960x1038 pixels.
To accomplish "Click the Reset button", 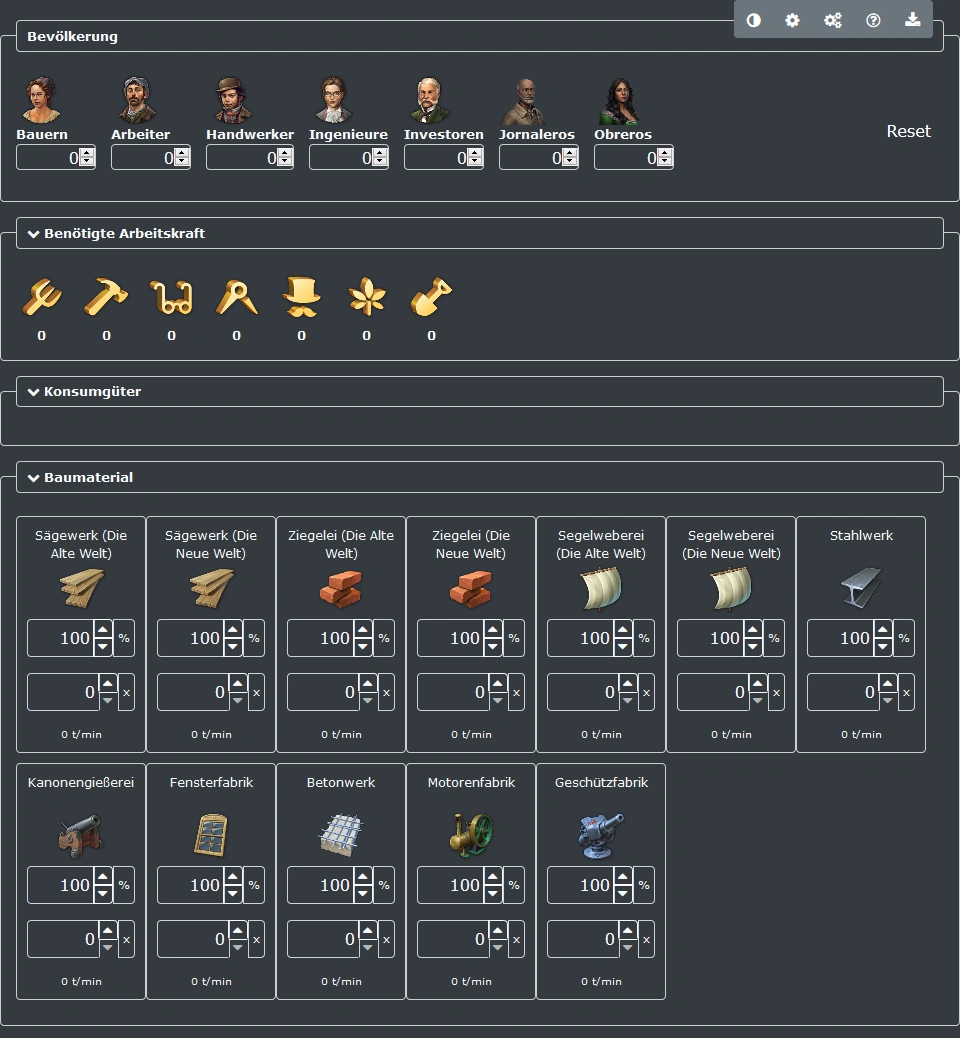I will click(908, 131).
